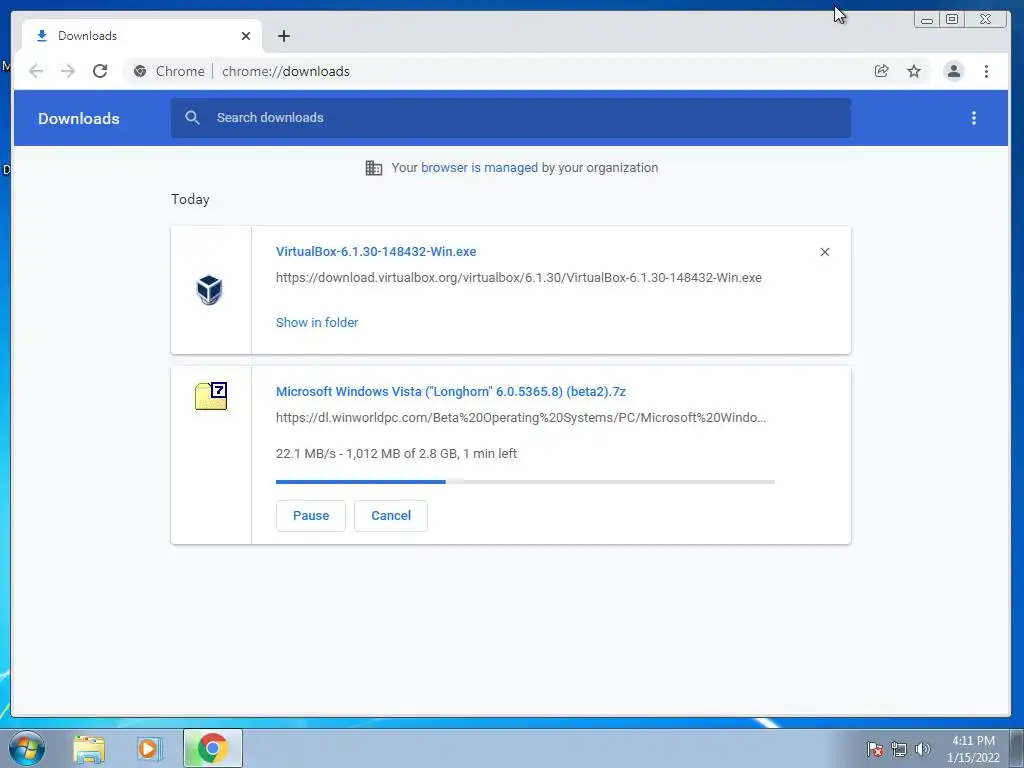1024x768 pixels.
Task: Click the Show desktop button on the taskbar
Action: pos(1016,748)
